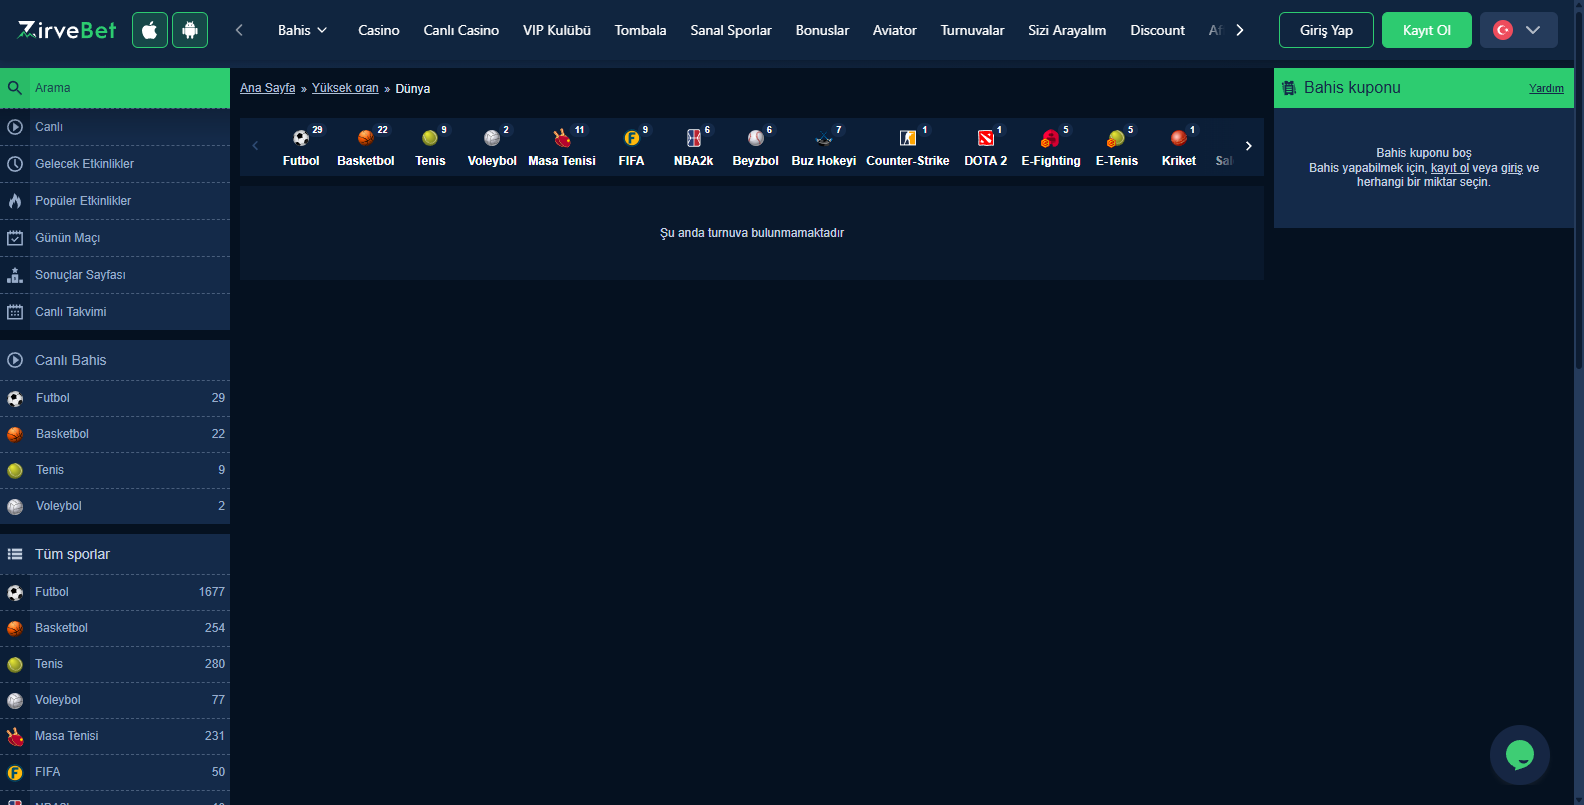Open the Aviator menu item
Viewport: 1584px width, 805px height.
point(895,30)
